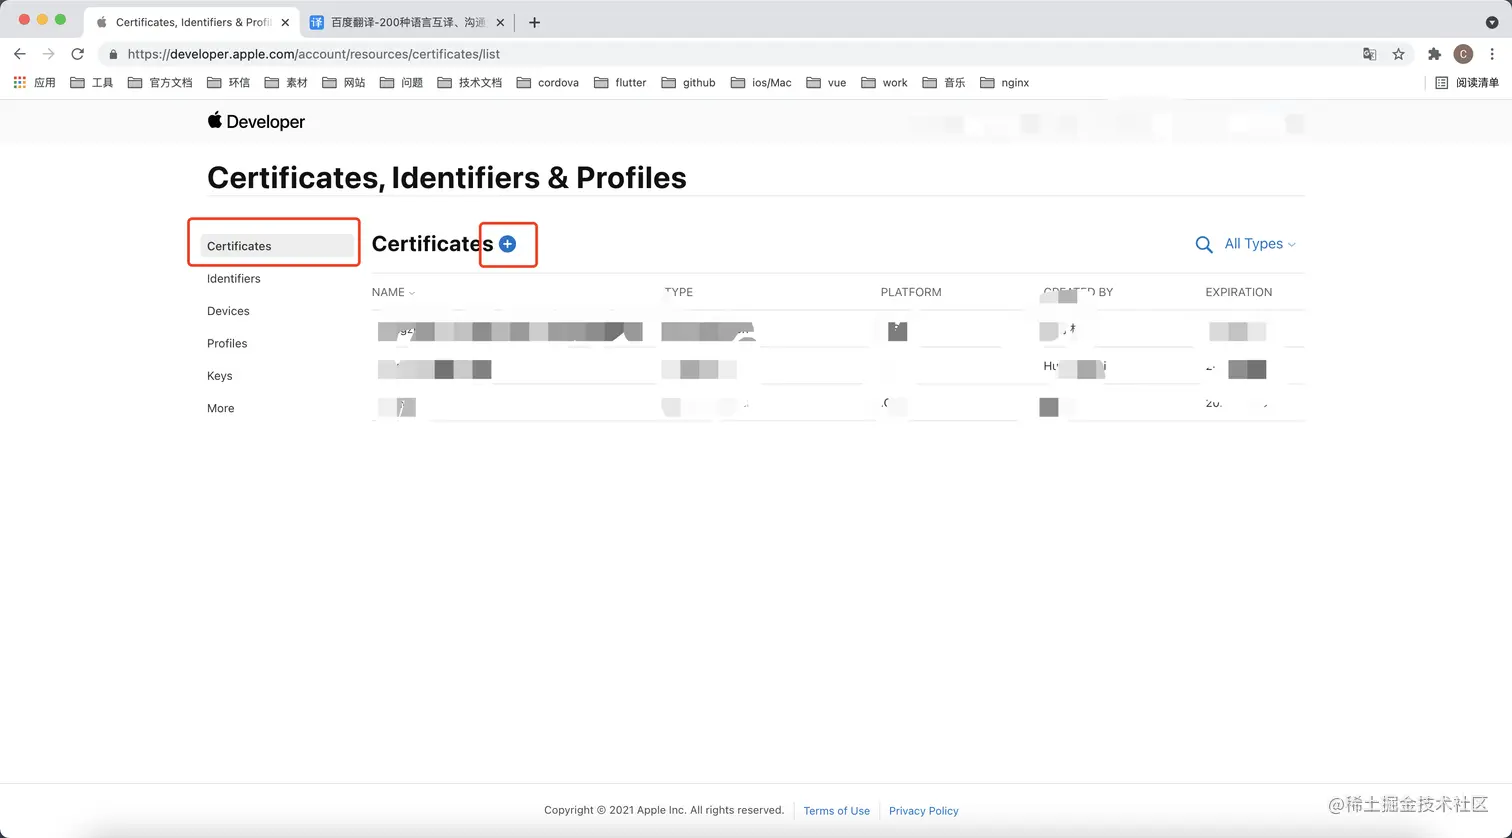Open the 网站 bookmarks folder

[x=344, y=83]
